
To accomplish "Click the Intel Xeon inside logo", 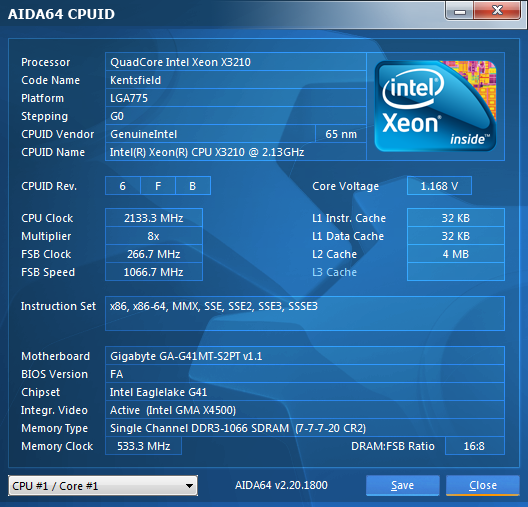I will point(435,106).
